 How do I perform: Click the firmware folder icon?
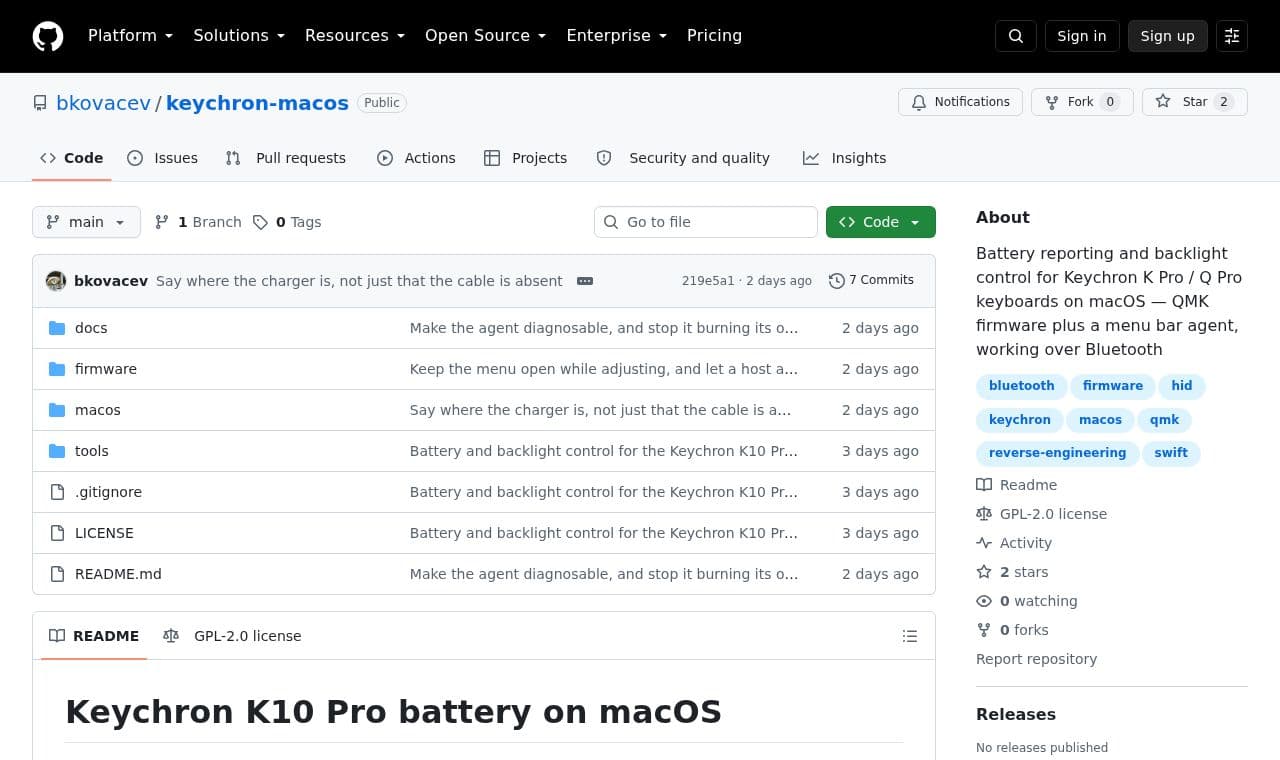[x=57, y=369]
